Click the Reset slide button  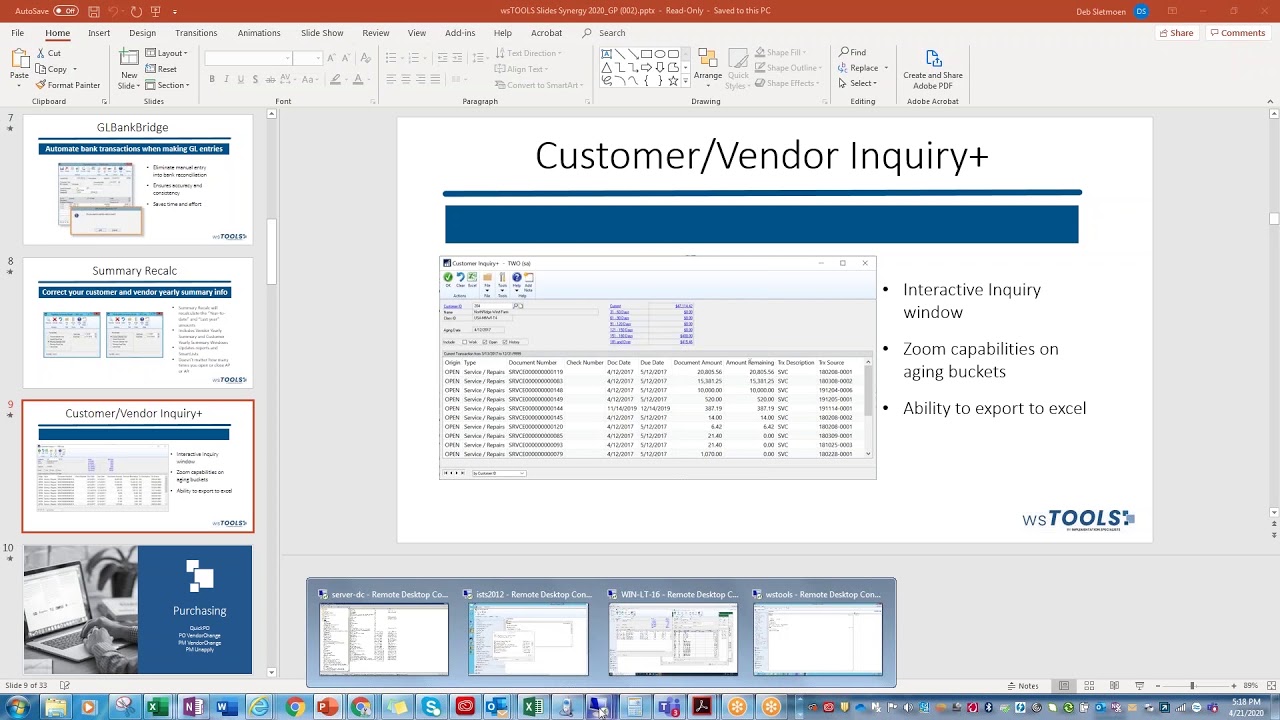coord(161,69)
